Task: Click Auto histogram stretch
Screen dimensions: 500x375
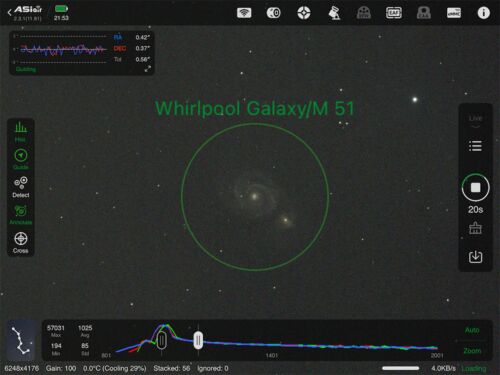Action: click(x=472, y=330)
